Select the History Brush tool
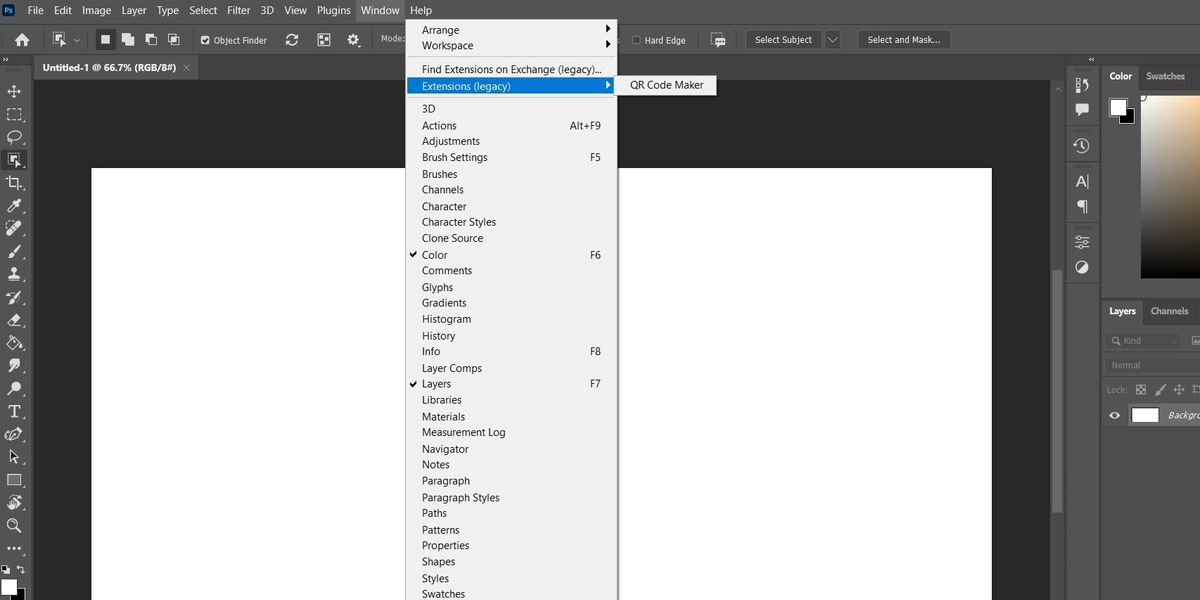 (x=14, y=297)
